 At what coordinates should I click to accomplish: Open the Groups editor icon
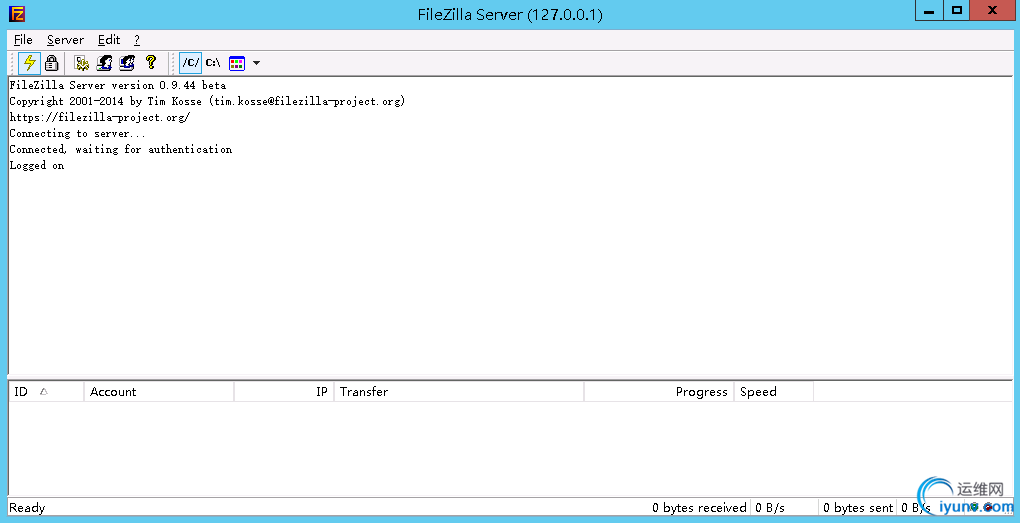(x=127, y=62)
